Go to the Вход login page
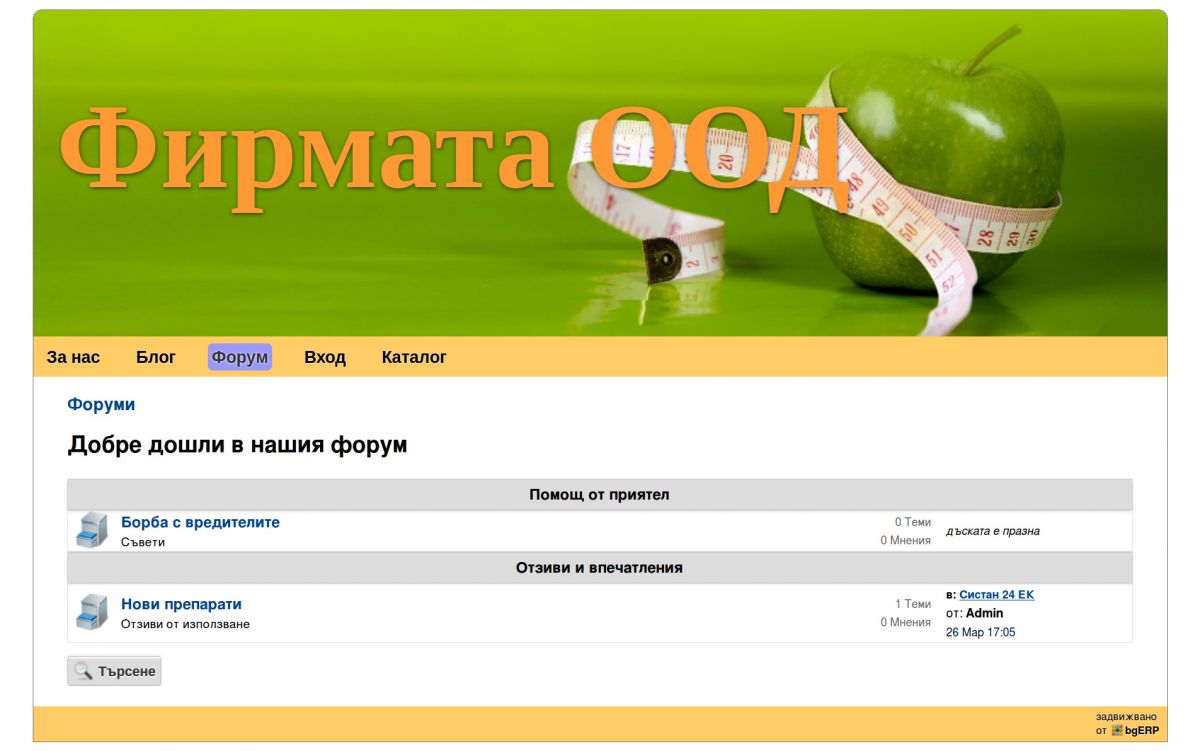1200x751 pixels. pos(325,357)
